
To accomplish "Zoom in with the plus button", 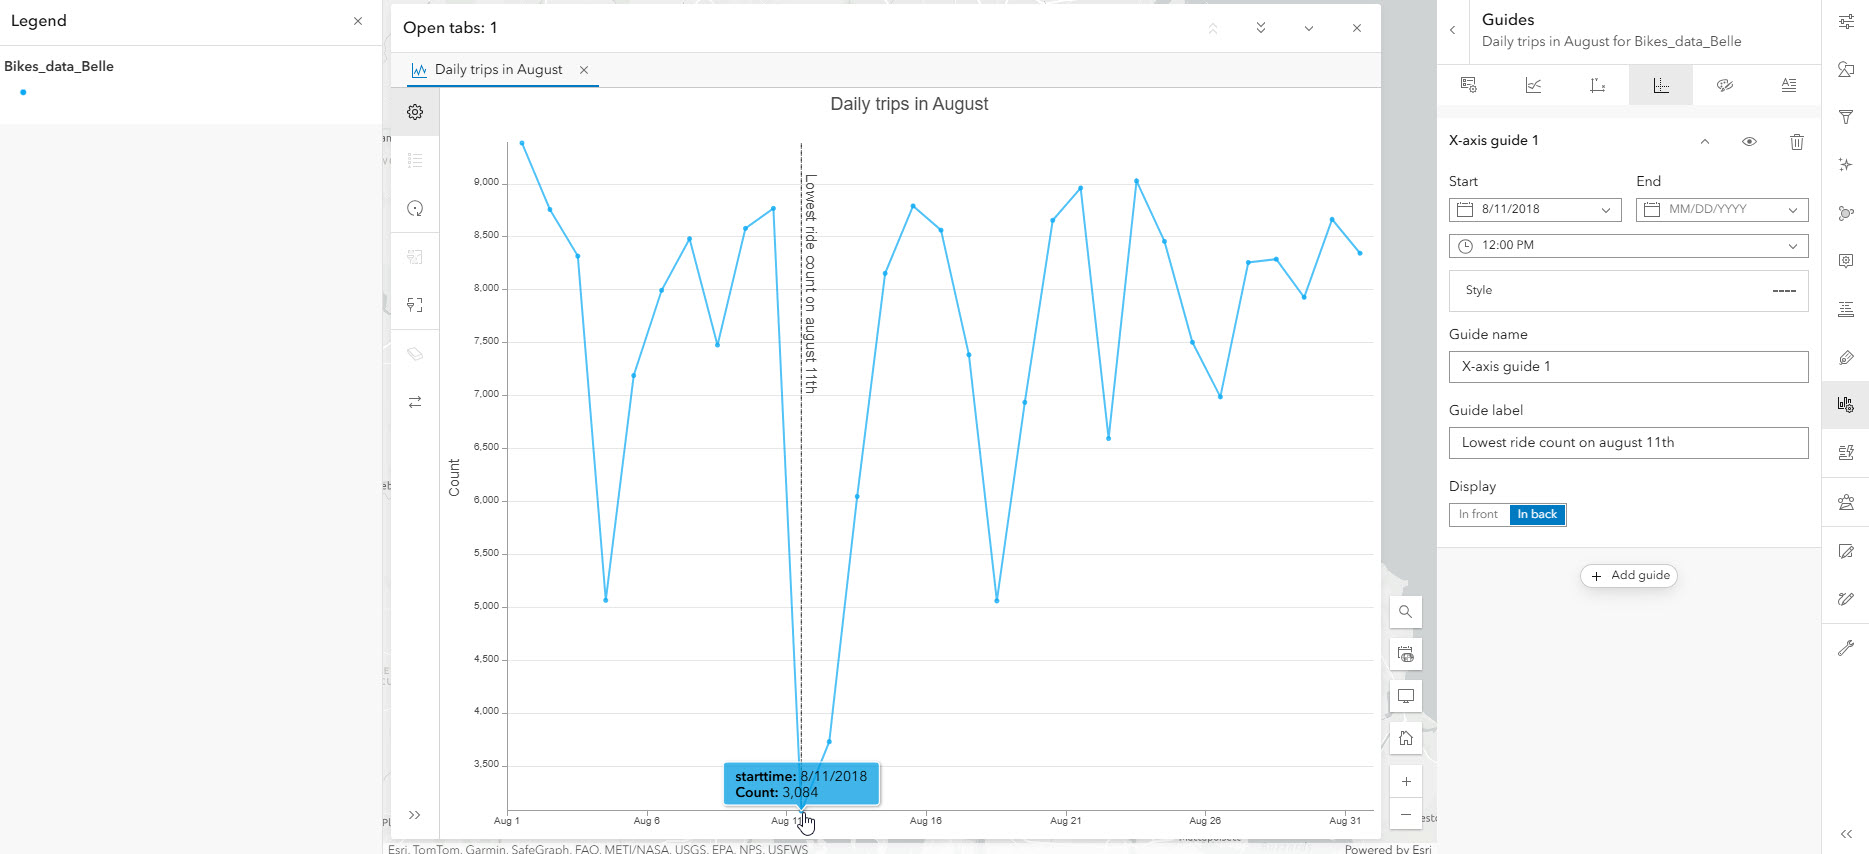I will pyautogui.click(x=1406, y=782).
